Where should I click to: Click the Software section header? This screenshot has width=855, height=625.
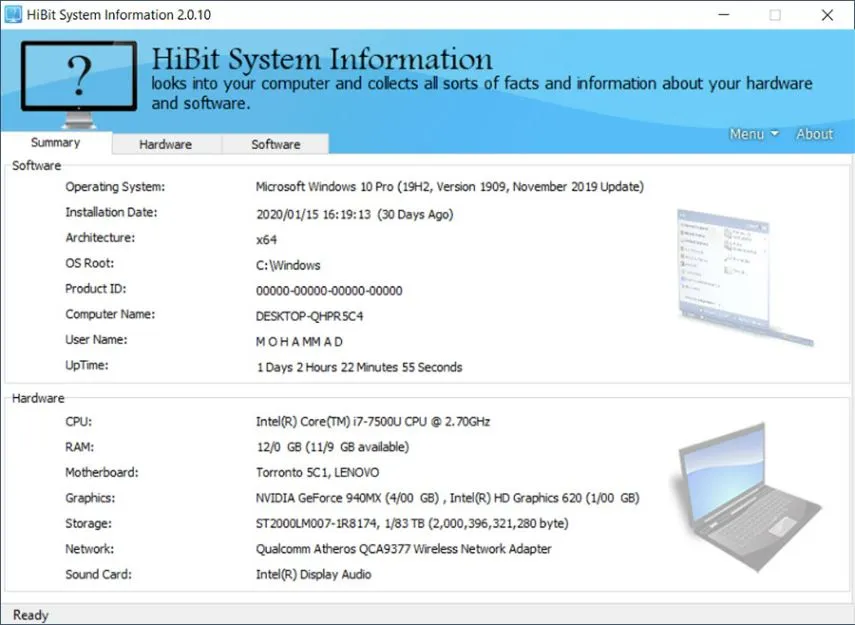(36, 165)
